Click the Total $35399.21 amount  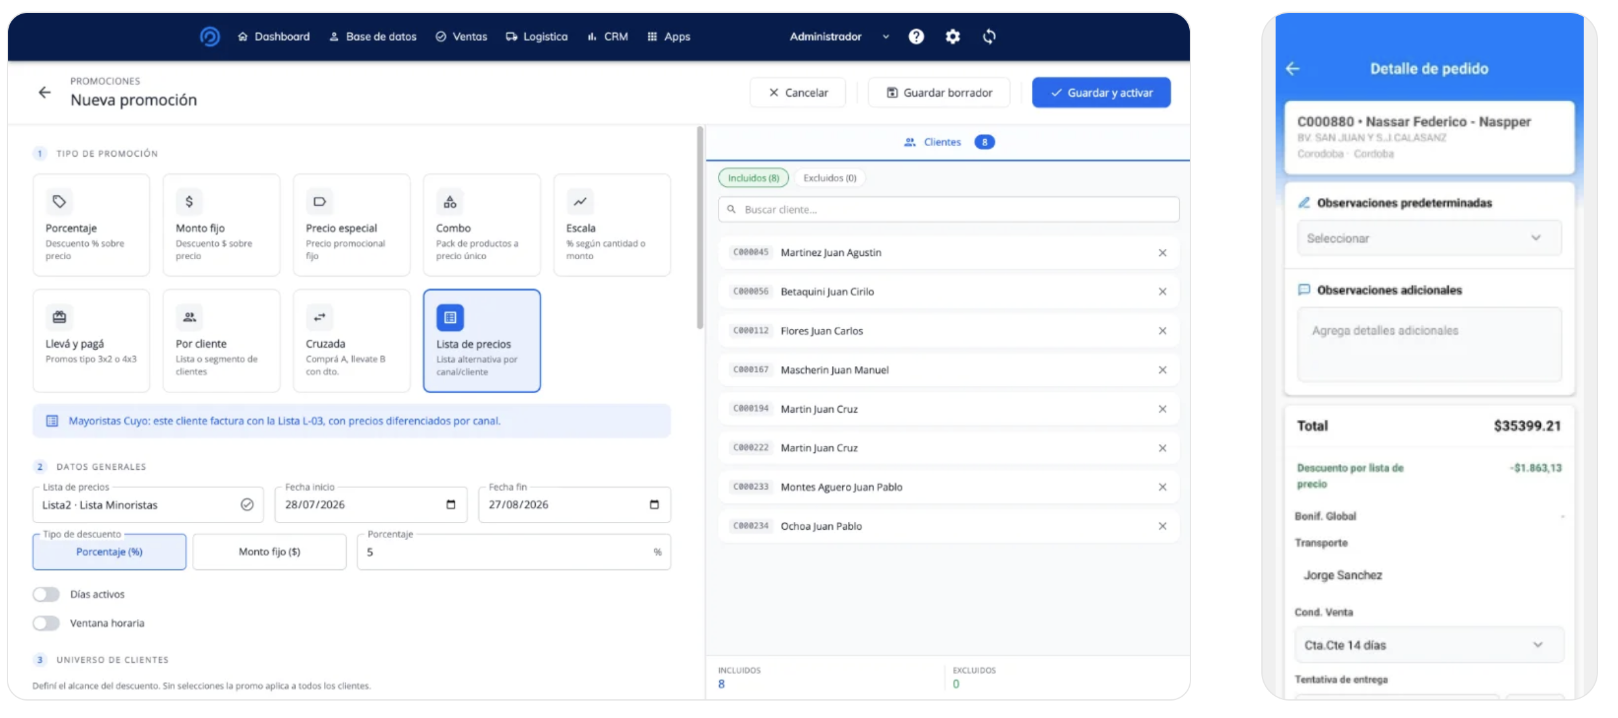click(x=1527, y=426)
